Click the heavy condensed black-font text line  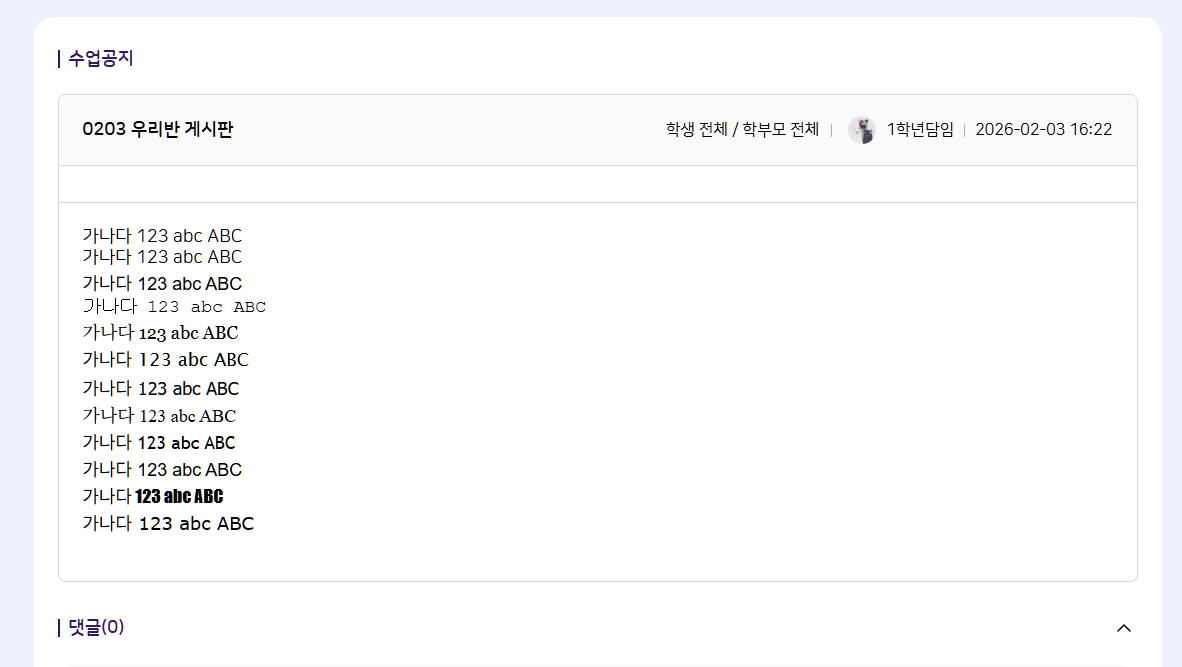(153, 496)
